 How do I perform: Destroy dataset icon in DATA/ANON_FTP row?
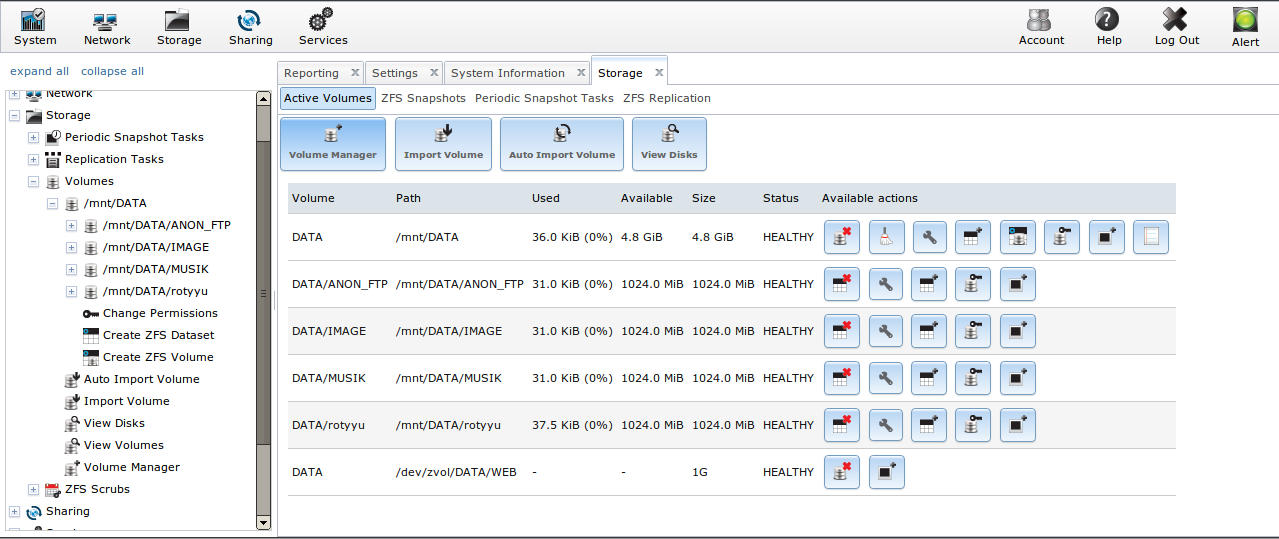(x=841, y=284)
